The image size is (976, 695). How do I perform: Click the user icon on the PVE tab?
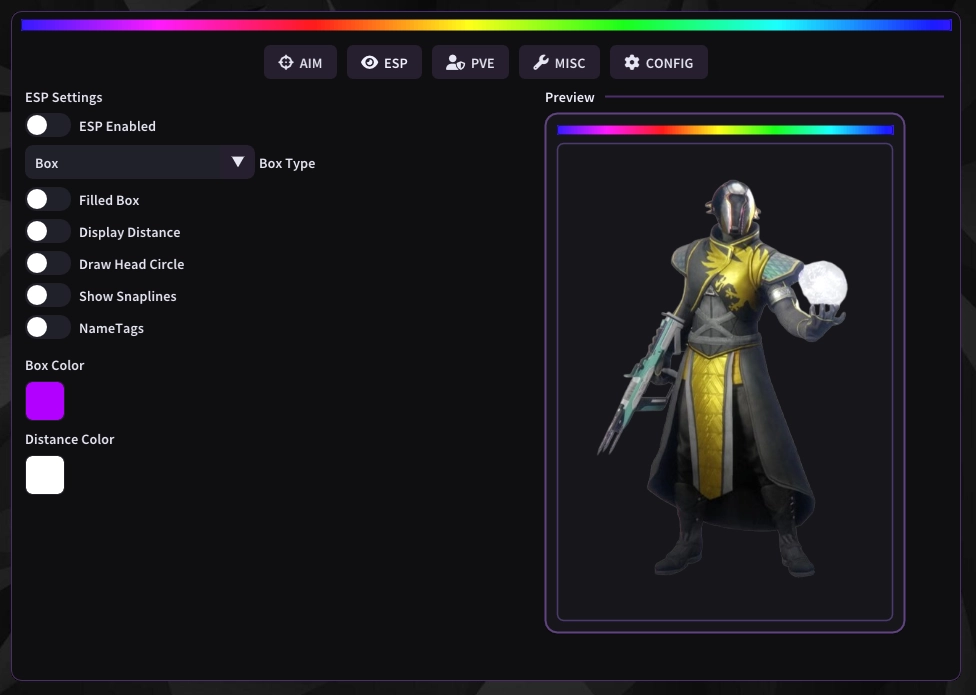point(455,63)
